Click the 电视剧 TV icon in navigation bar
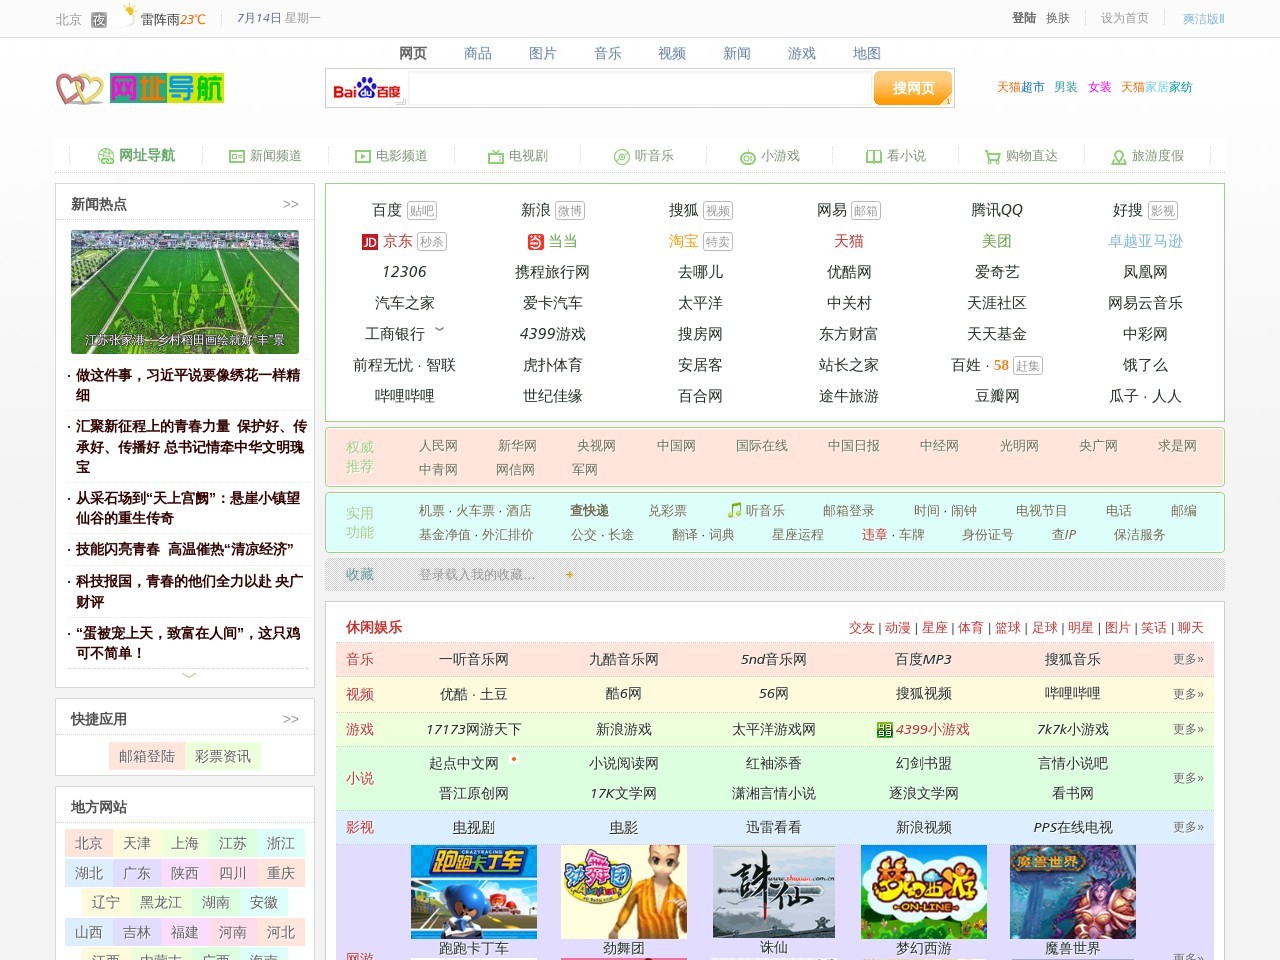The image size is (1280, 960). coord(495,157)
